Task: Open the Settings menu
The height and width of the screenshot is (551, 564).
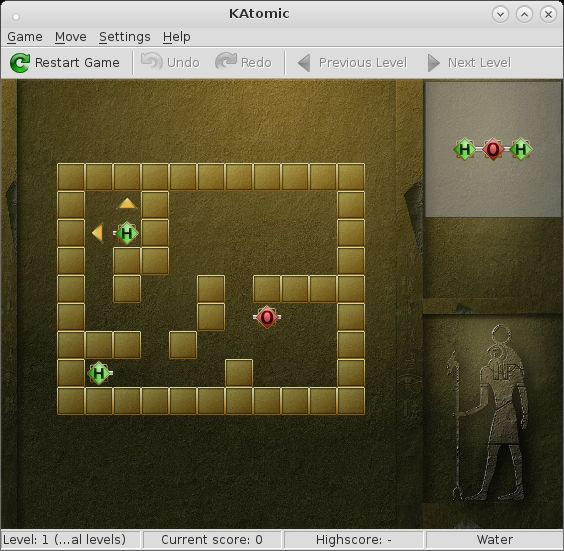Action: click(x=125, y=37)
